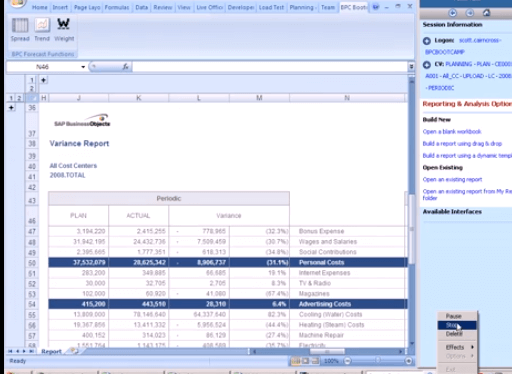Image resolution: width=512 pixels, height=374 pixels.
Task: Click the Logon session icon
Action: click(x=427, y=41)
